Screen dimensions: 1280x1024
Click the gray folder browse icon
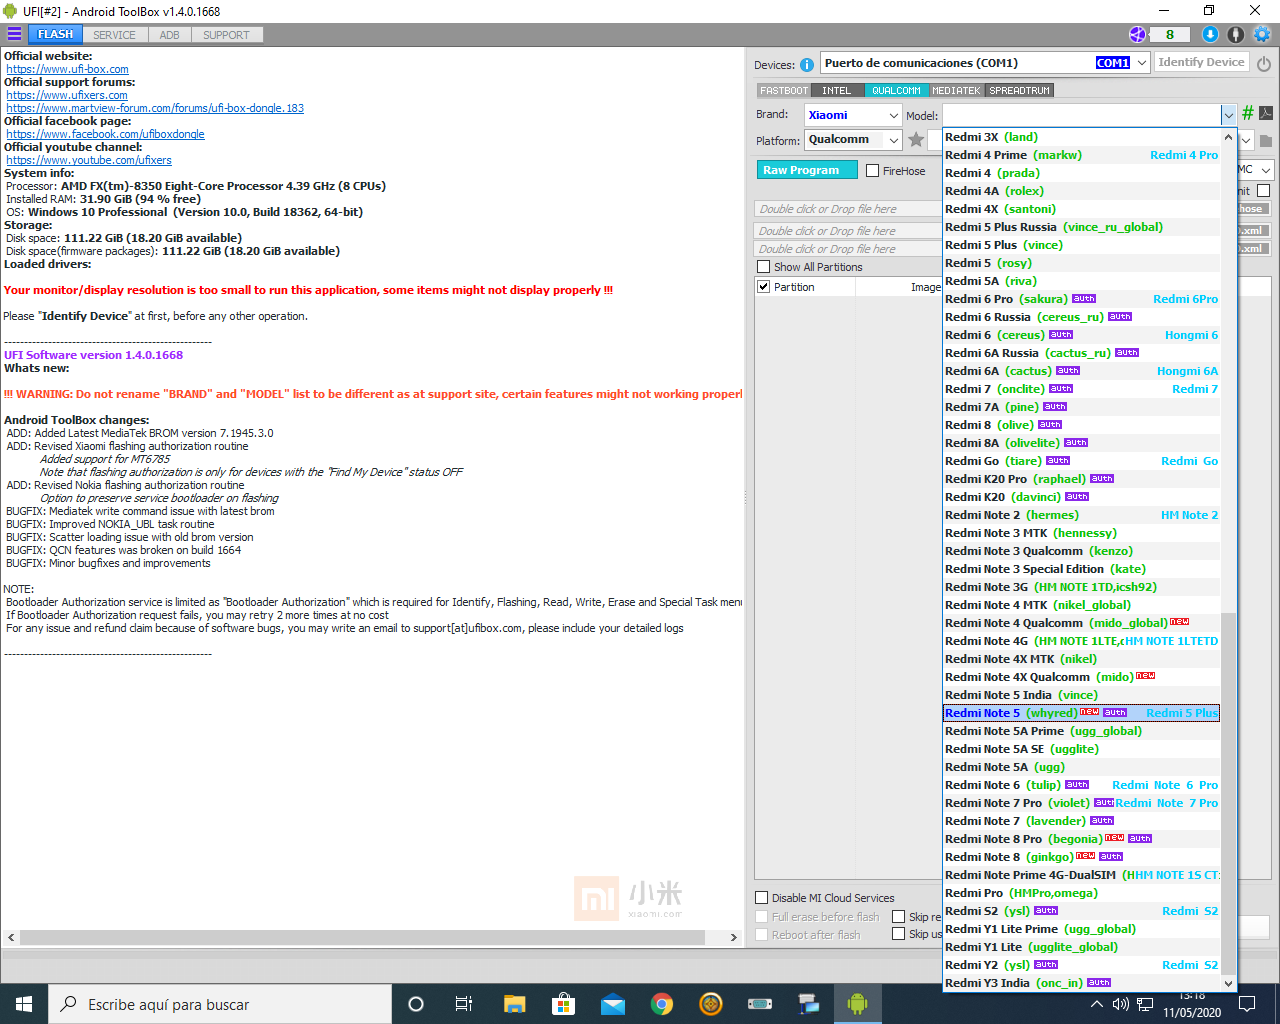click(x=1265, y=140)
